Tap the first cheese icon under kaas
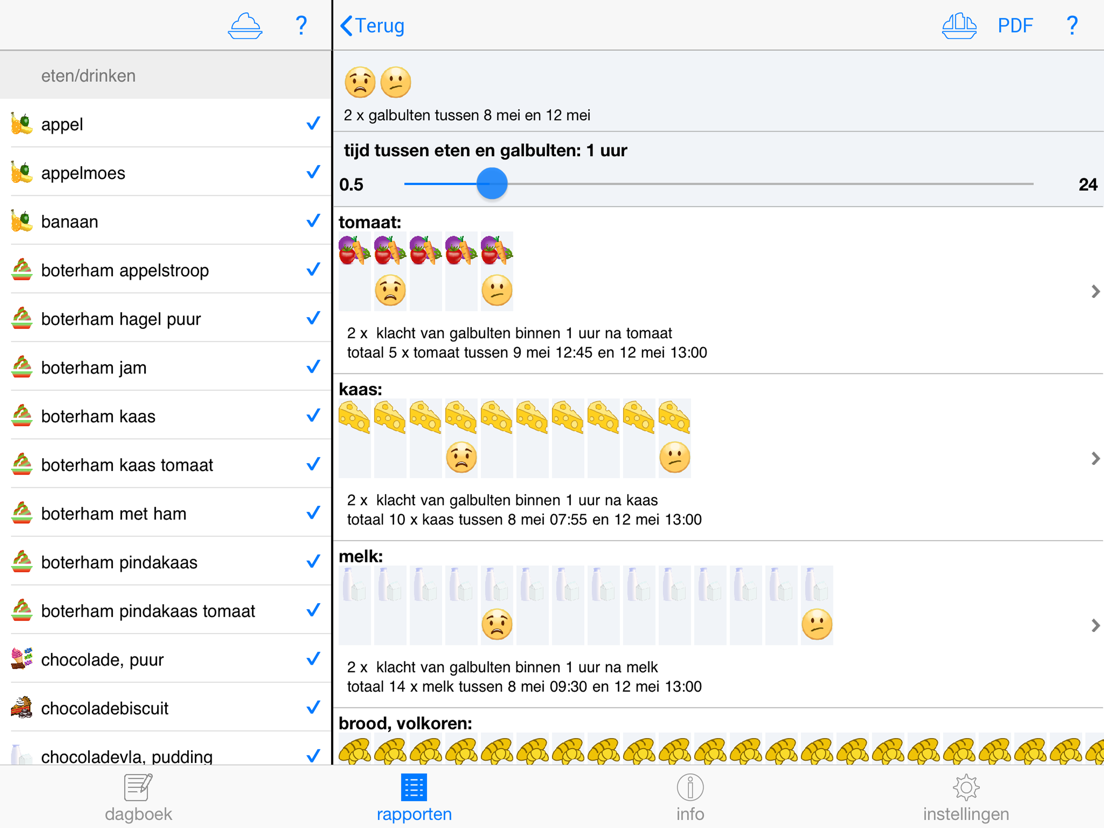 (x=355, y=417)
